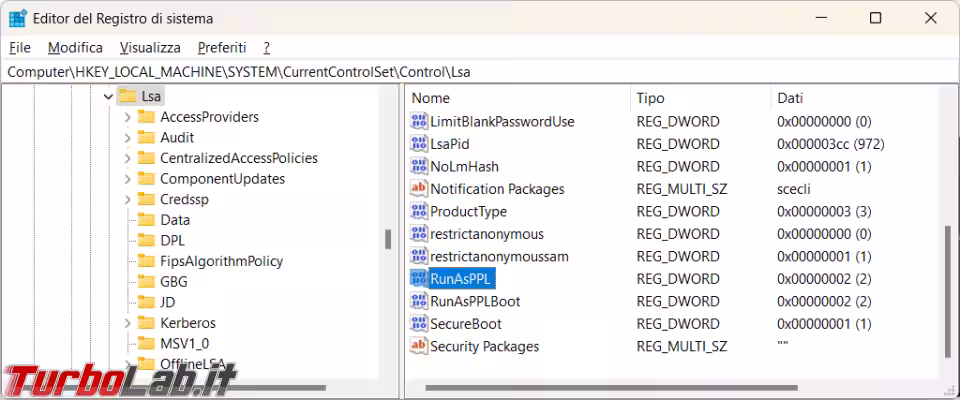Click the LimitBlankPasswordUse DWORD icon
This screenshot has width=960, height=400.
coord(419,121)
